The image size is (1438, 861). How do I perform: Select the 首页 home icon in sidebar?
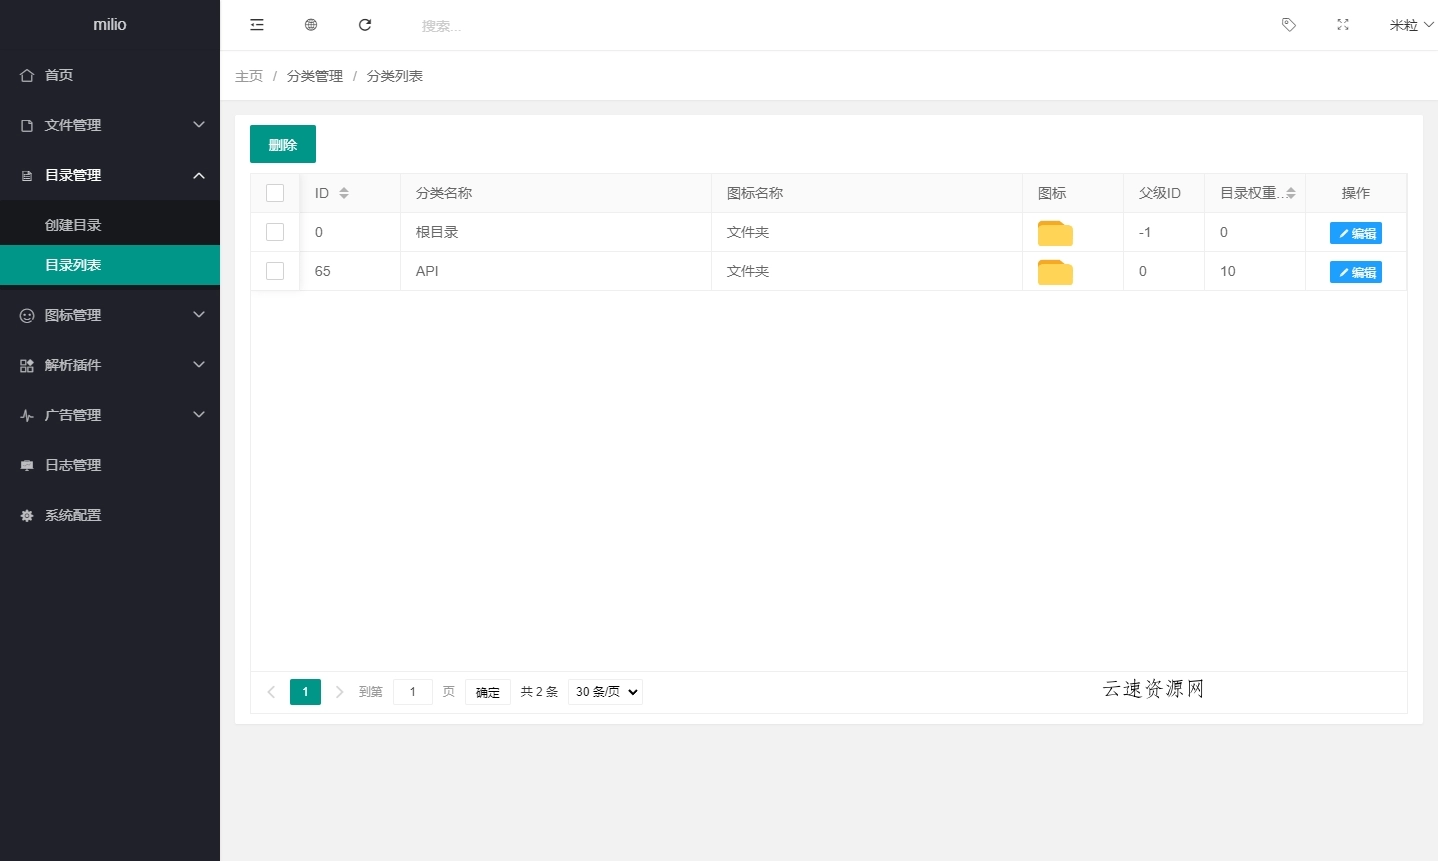tap(26, 74)
